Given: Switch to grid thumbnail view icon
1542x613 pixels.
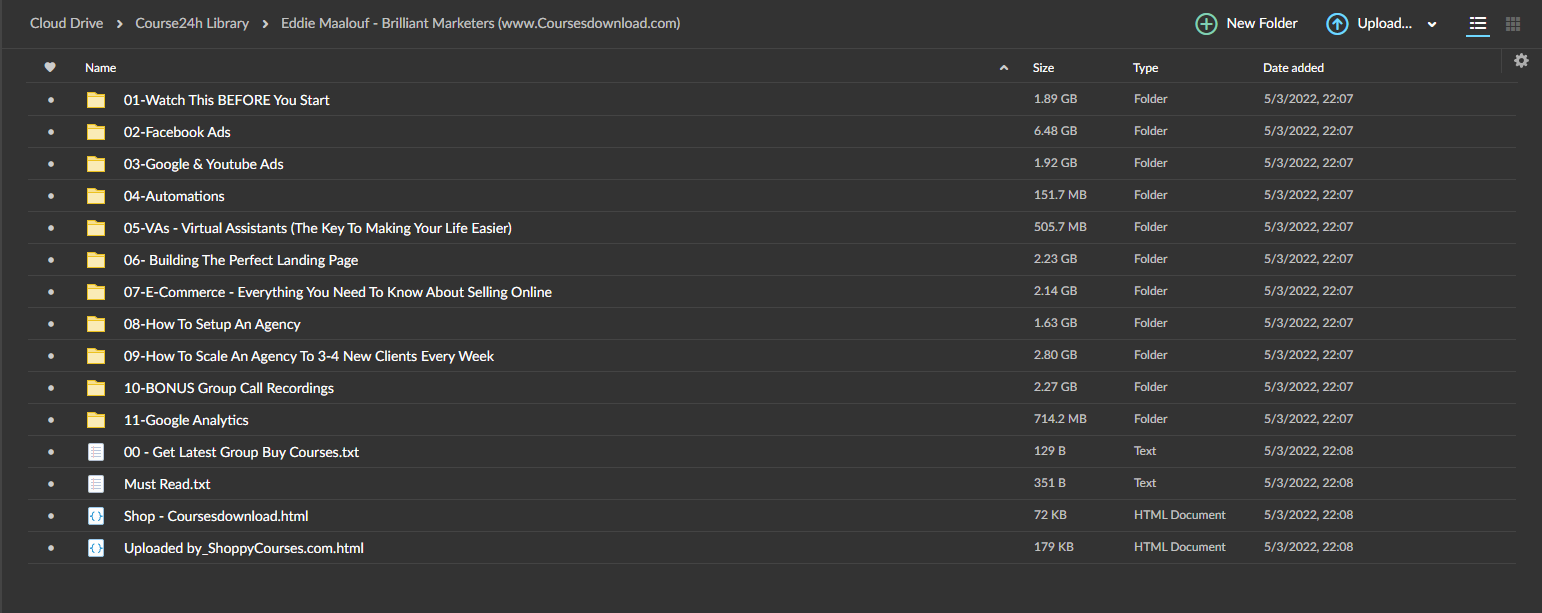Looking at the screenshot, I should [x=1513, y=24].
